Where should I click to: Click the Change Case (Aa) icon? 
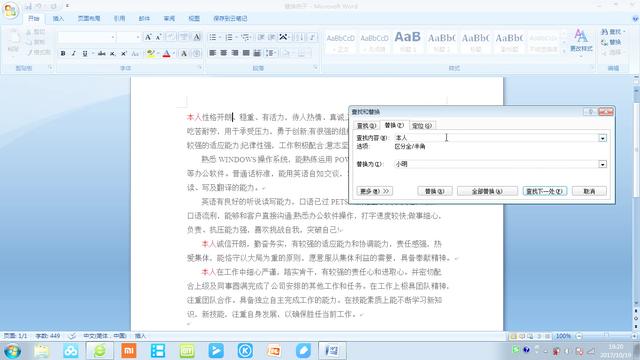click(x=136, y=53)
